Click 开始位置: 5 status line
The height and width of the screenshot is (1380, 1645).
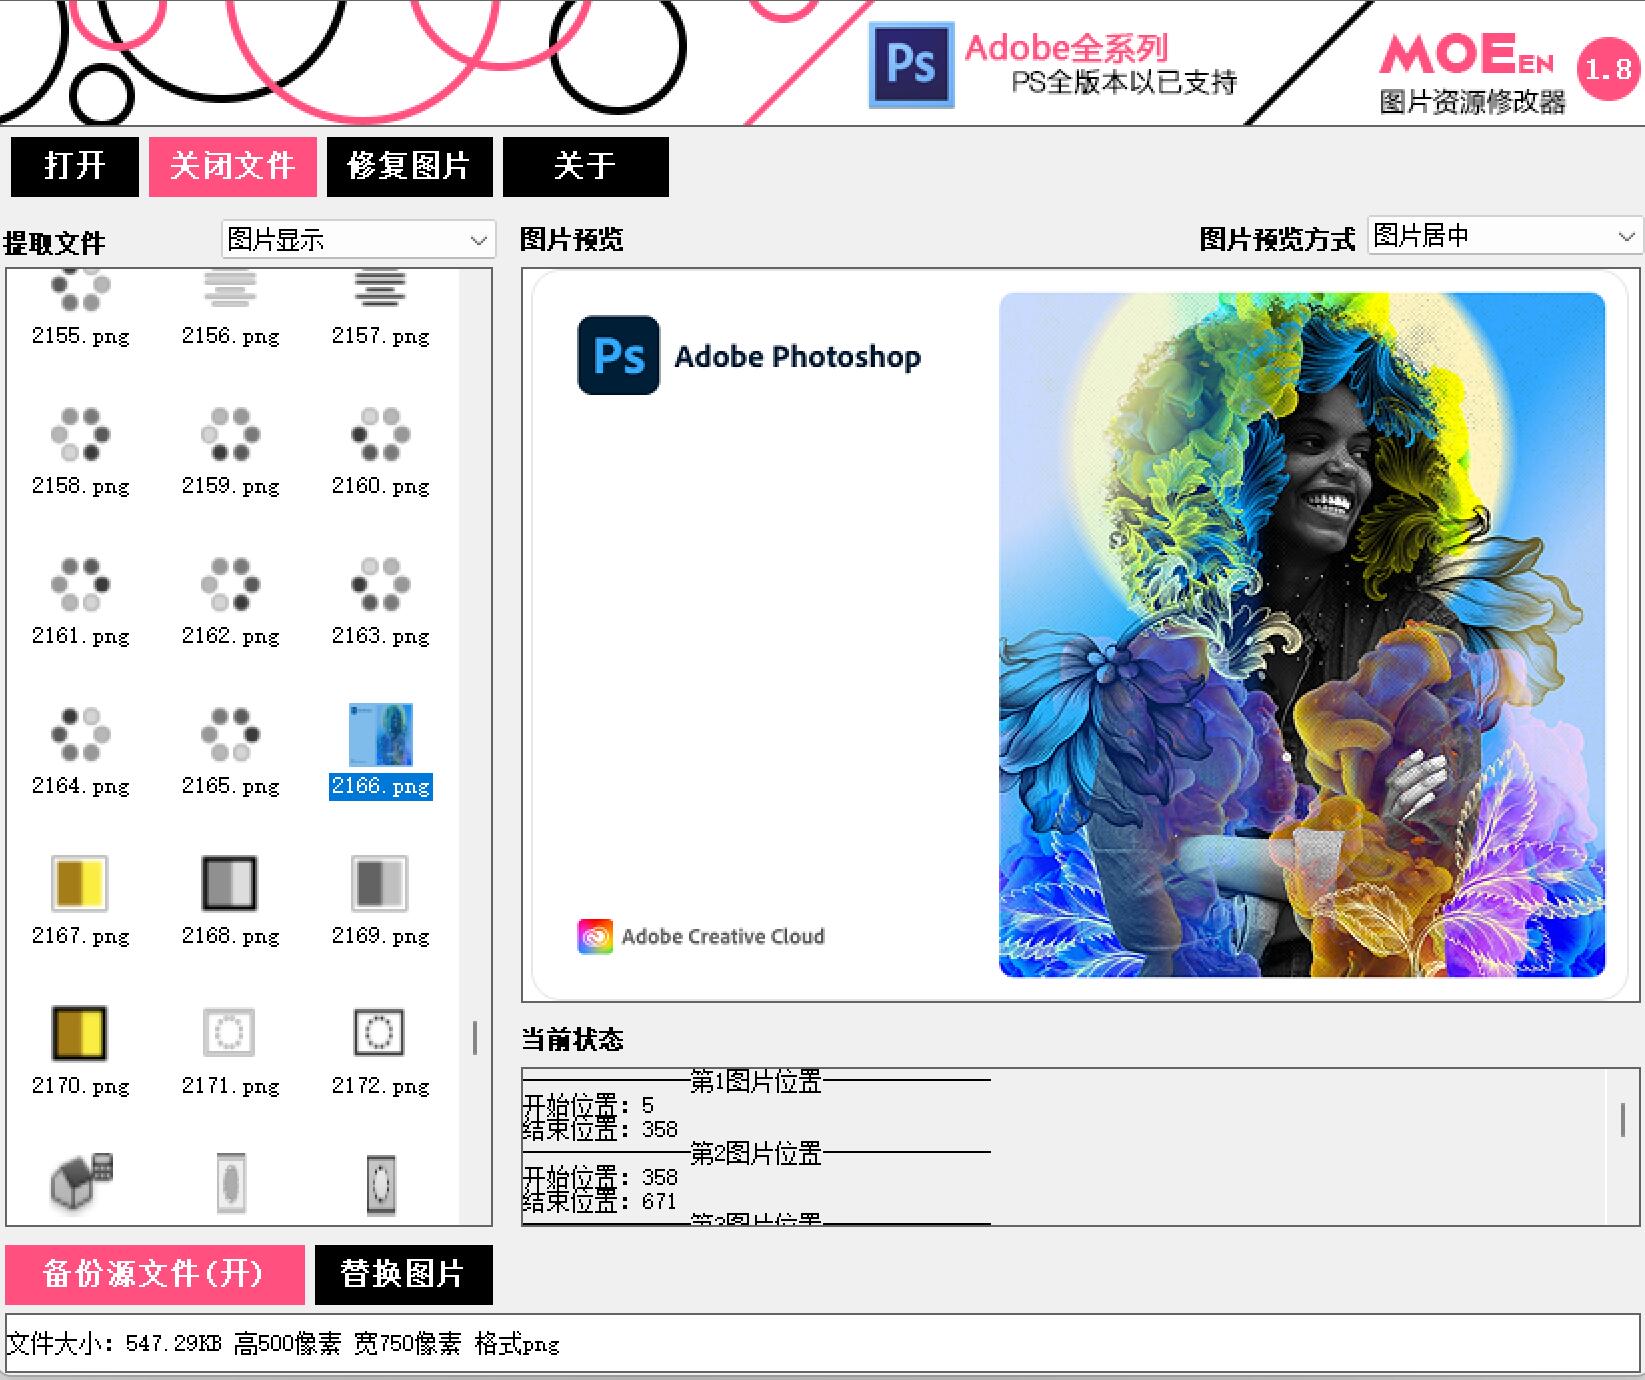(x=588, y=1105)
